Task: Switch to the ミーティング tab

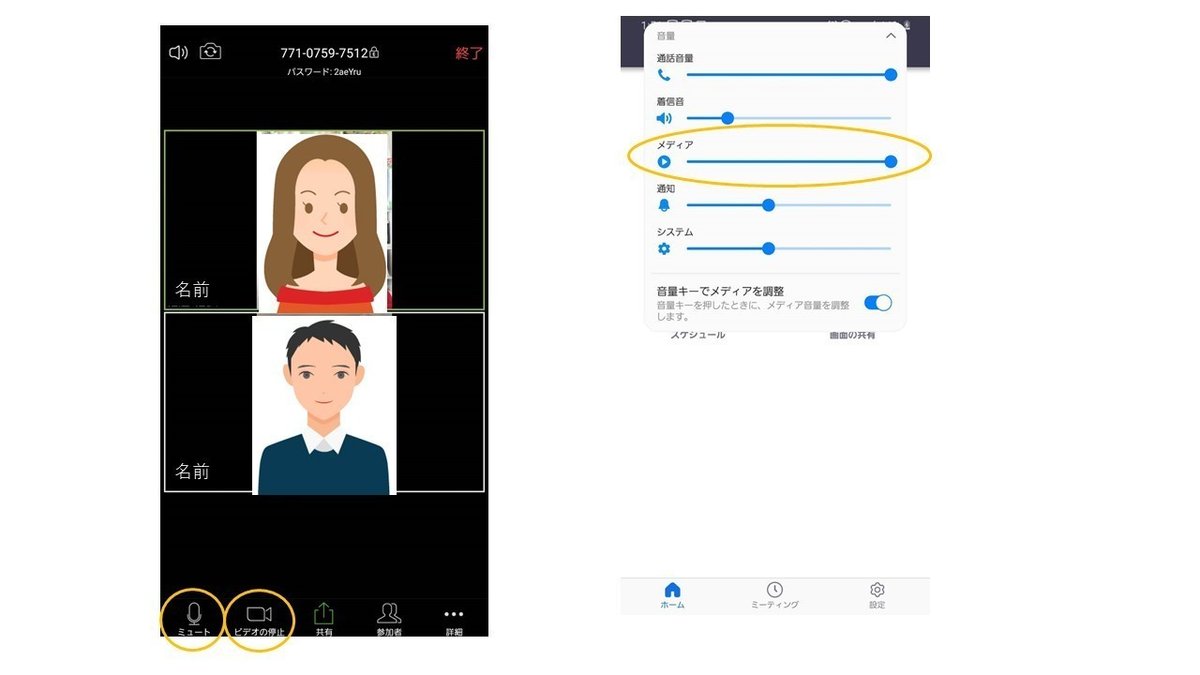Action: click(775, 592)
